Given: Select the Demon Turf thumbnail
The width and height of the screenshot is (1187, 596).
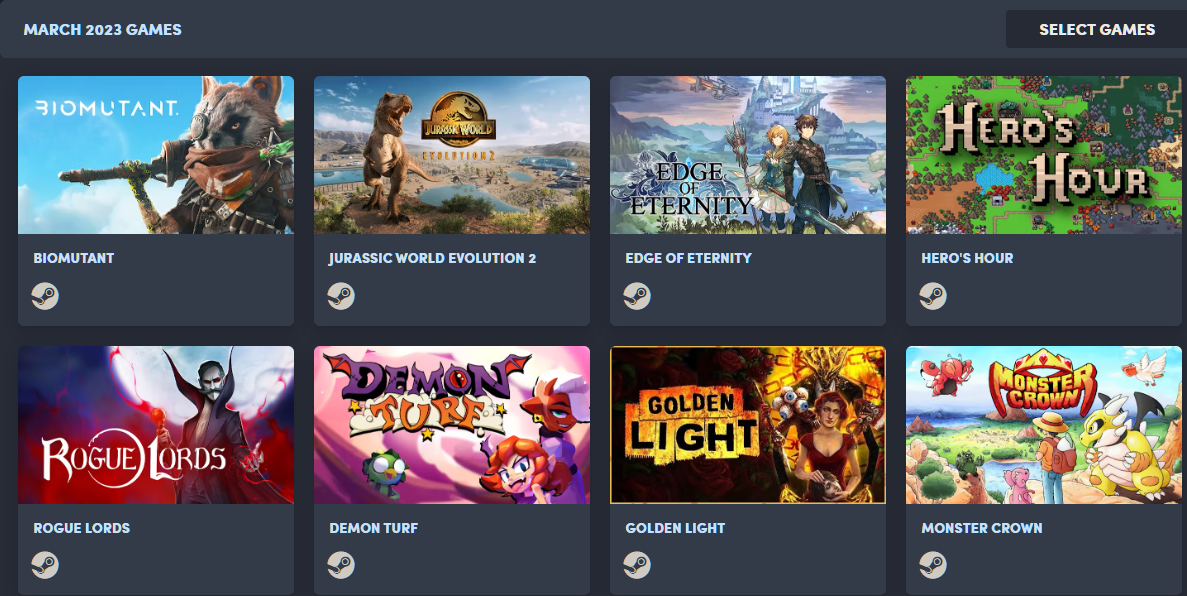Looking at the screenshot, I should [452, 425].
